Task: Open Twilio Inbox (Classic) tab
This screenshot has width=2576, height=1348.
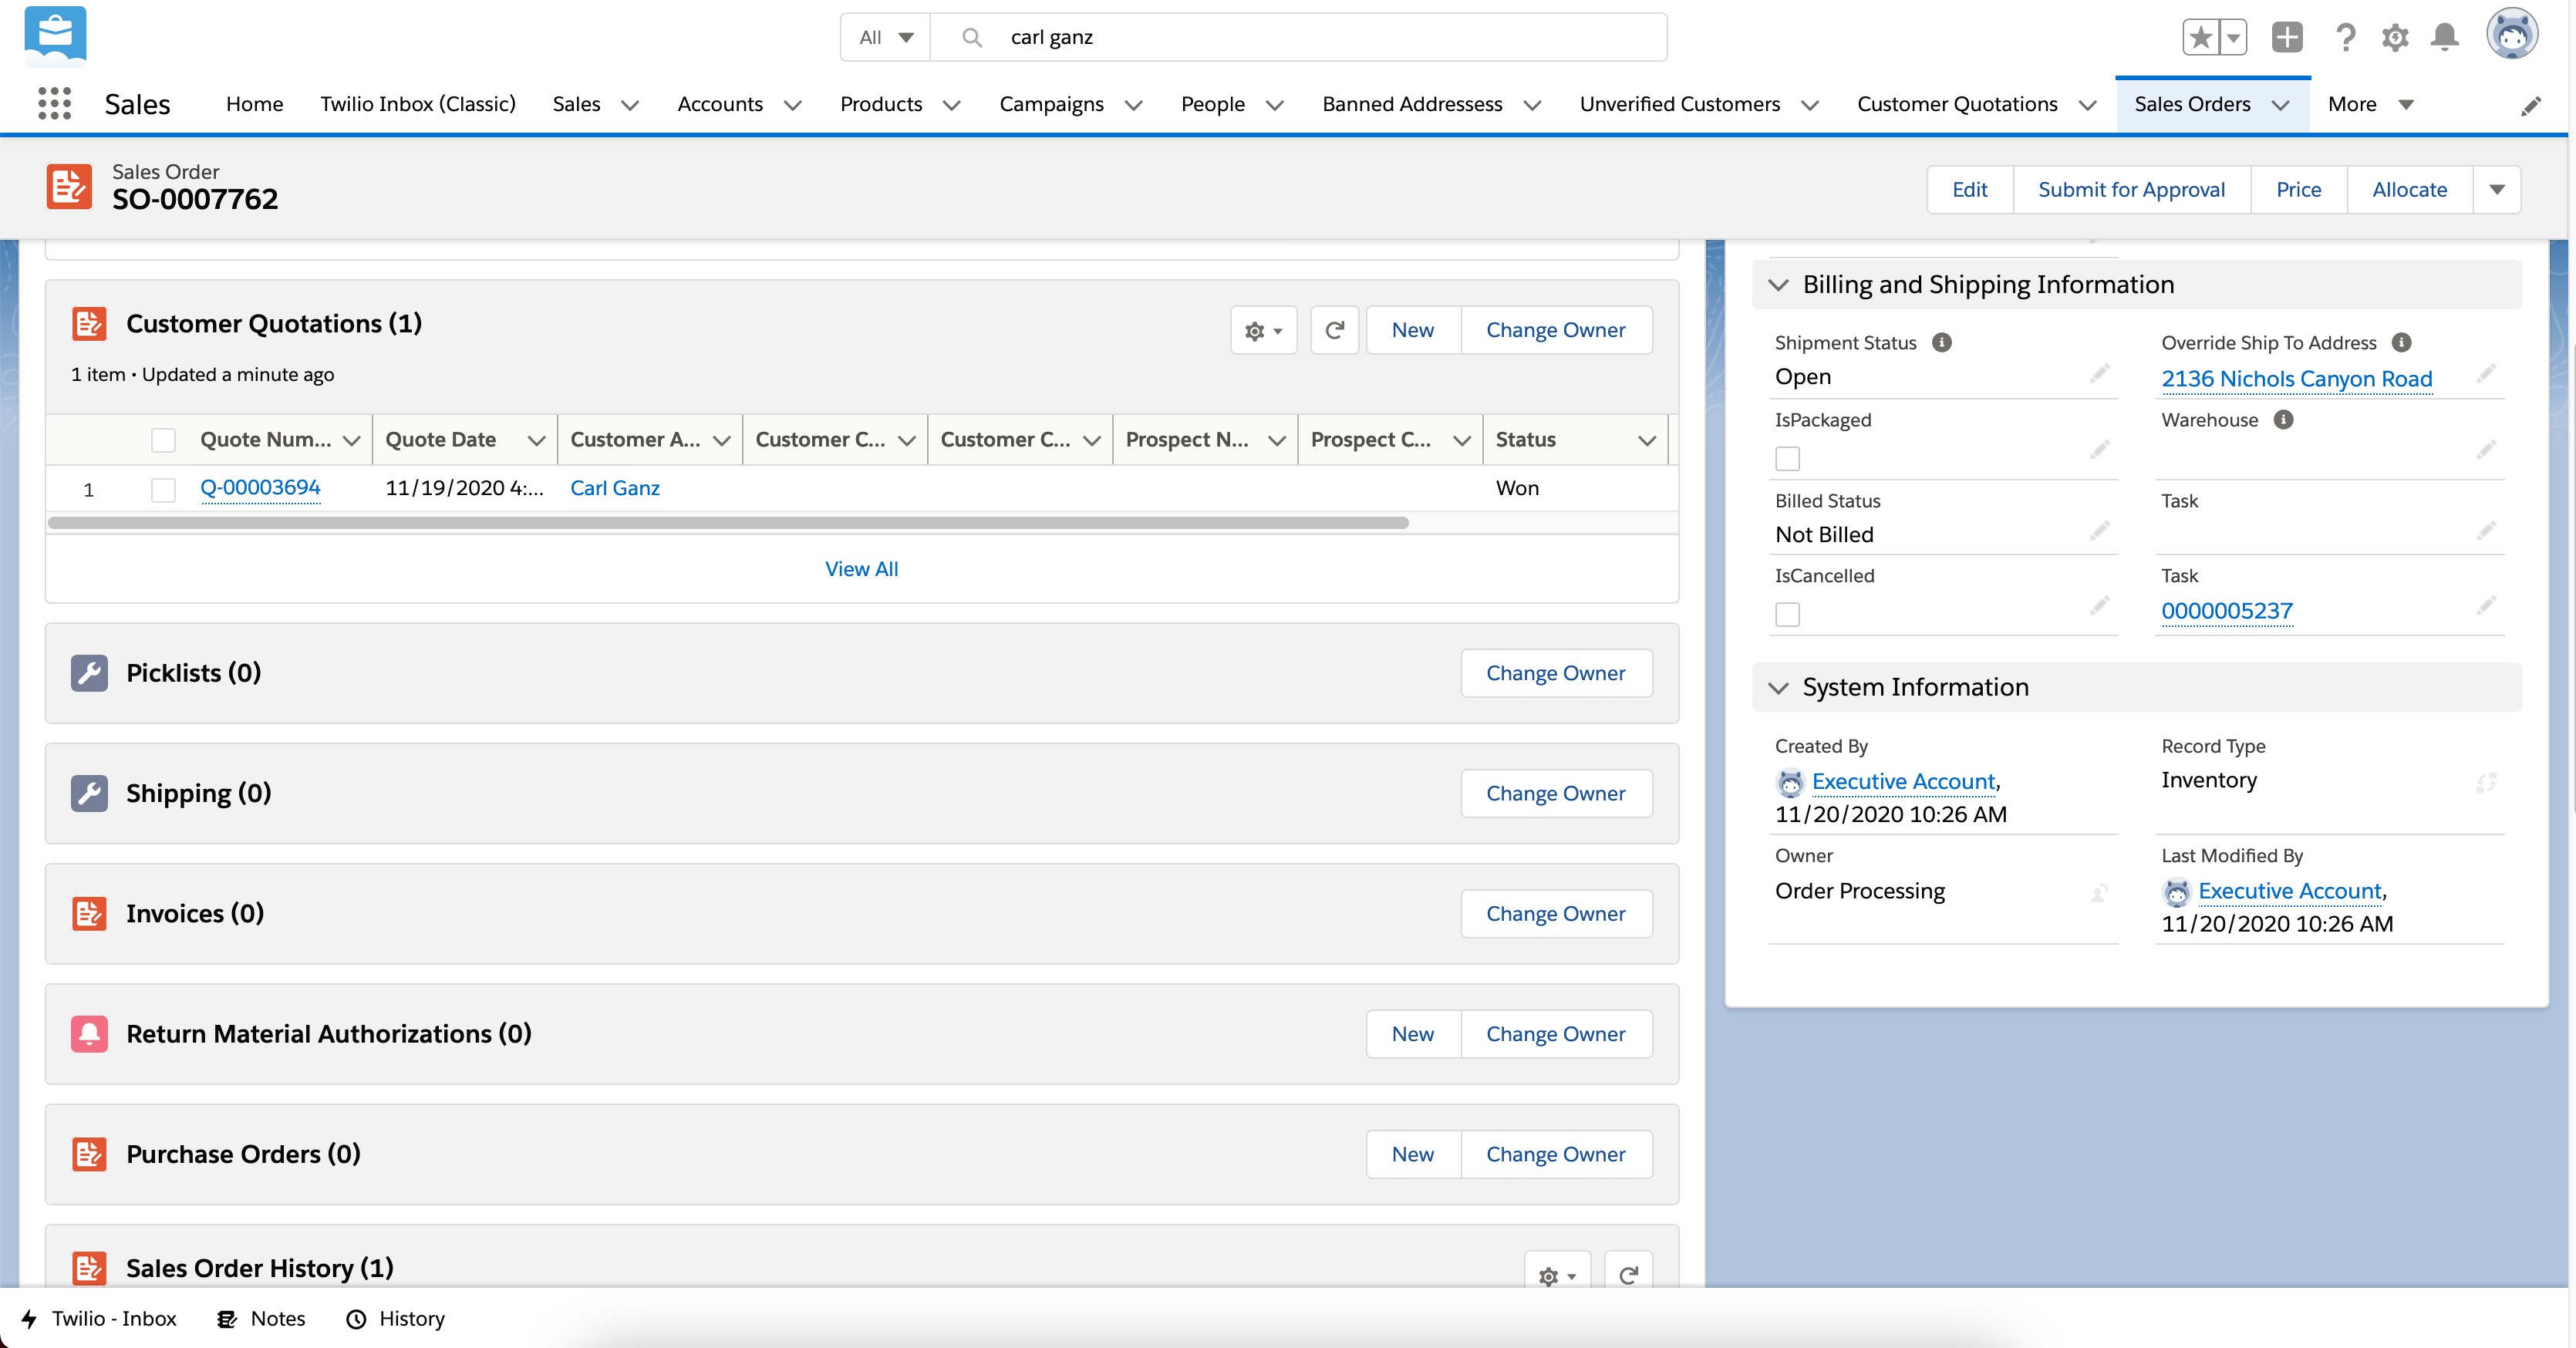Action: (418, 104)
